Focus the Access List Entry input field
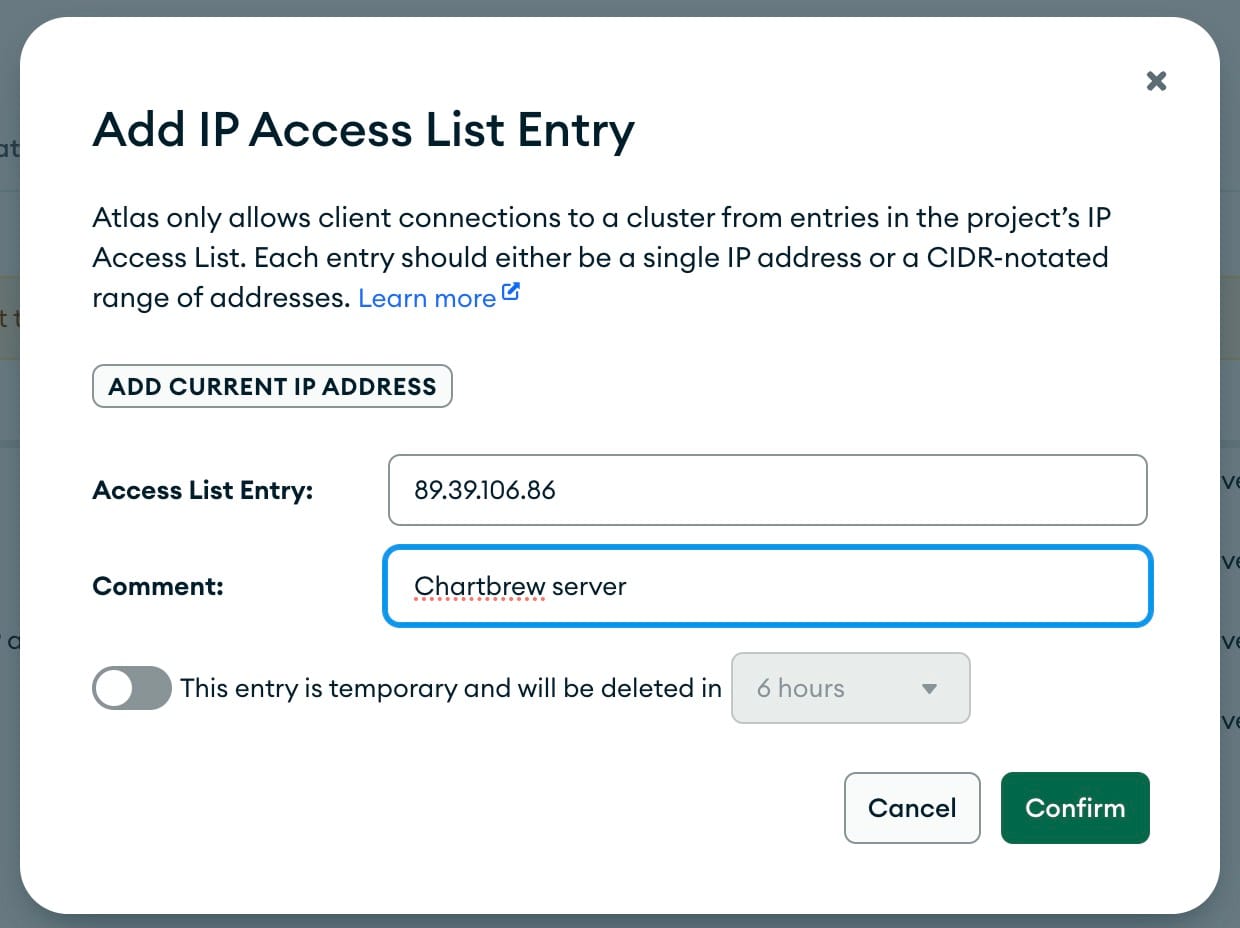This screenshot has width=1240, height=928. [x=767, y=490]
